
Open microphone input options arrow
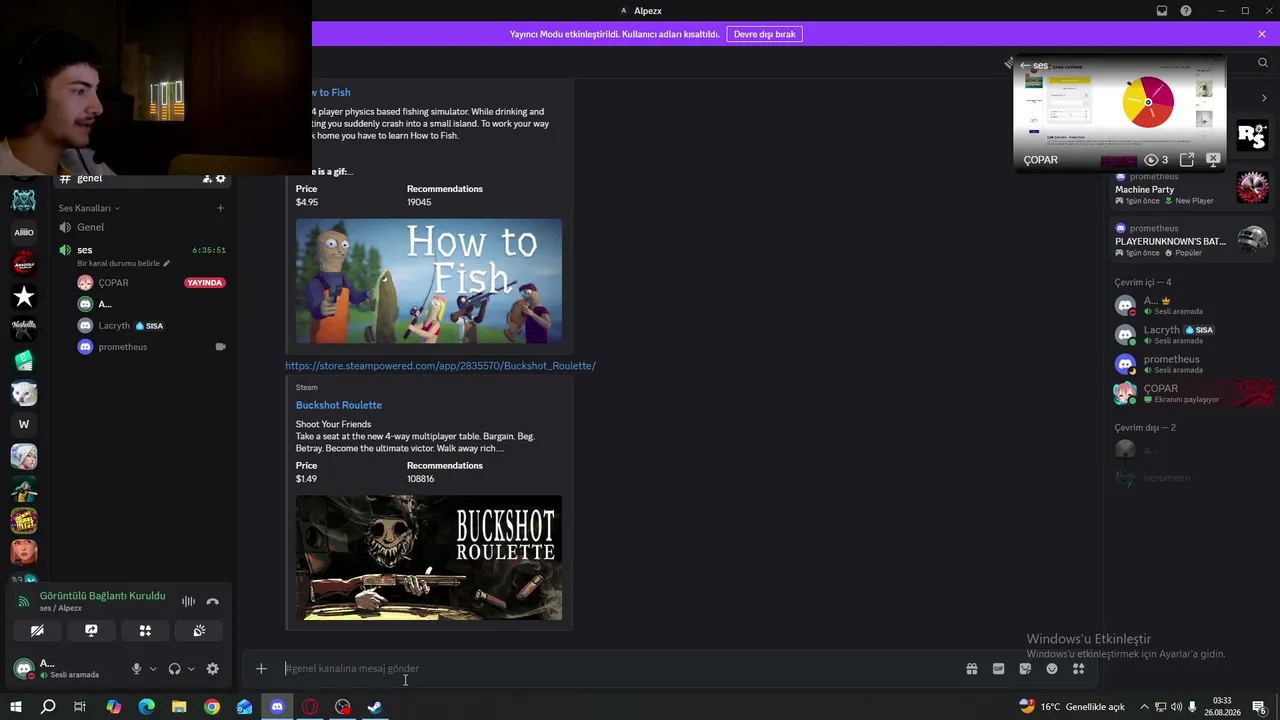pos(153,669)
